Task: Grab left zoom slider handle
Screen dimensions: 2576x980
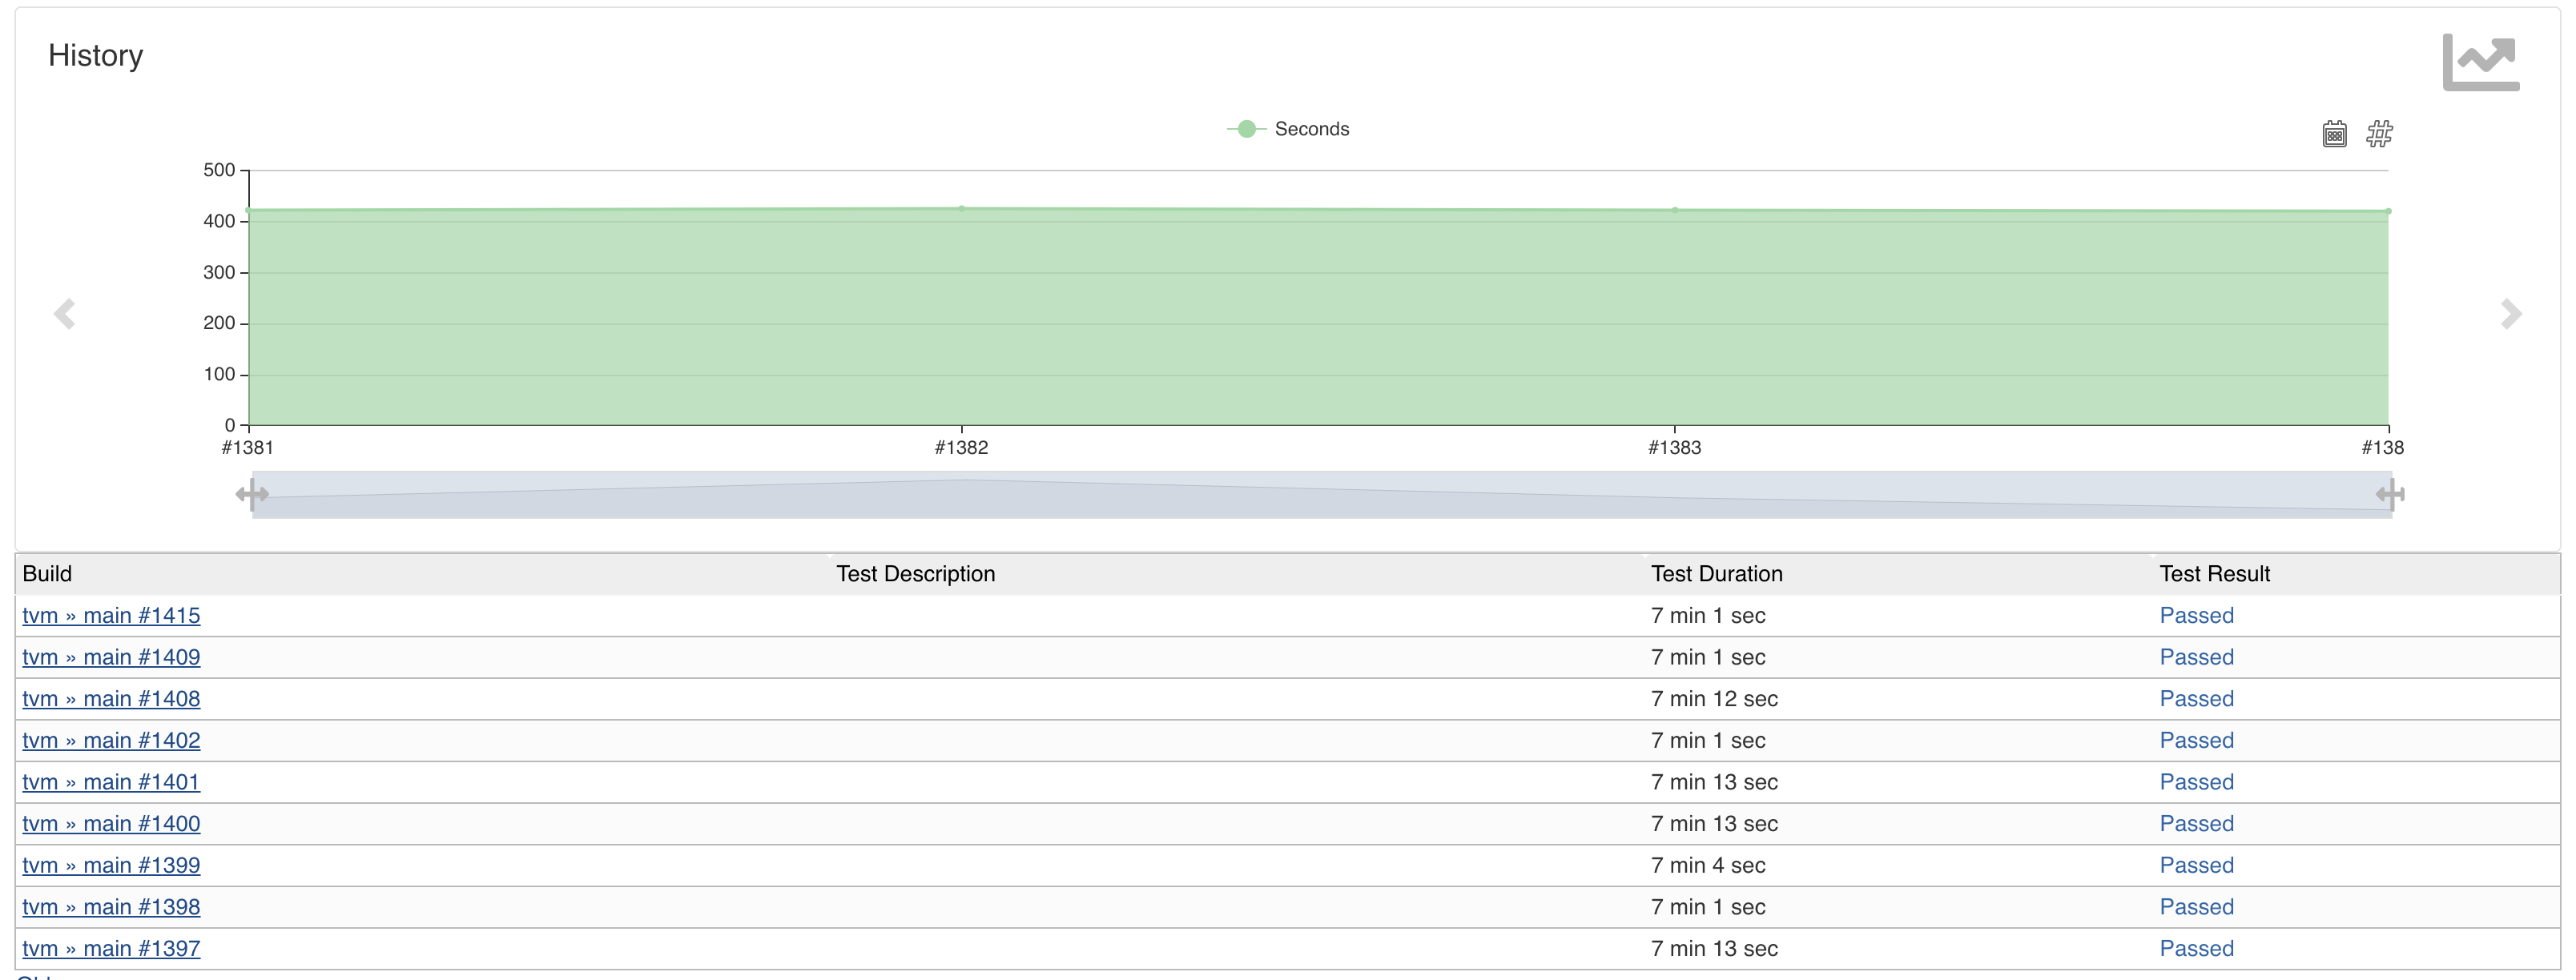Action: pos(252,494)
